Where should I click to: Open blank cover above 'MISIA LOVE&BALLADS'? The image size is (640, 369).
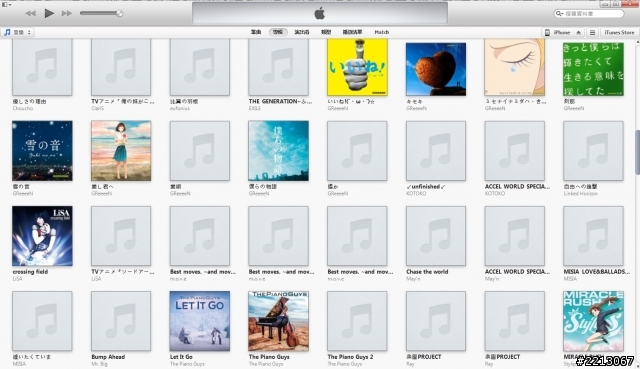[593, 236]
